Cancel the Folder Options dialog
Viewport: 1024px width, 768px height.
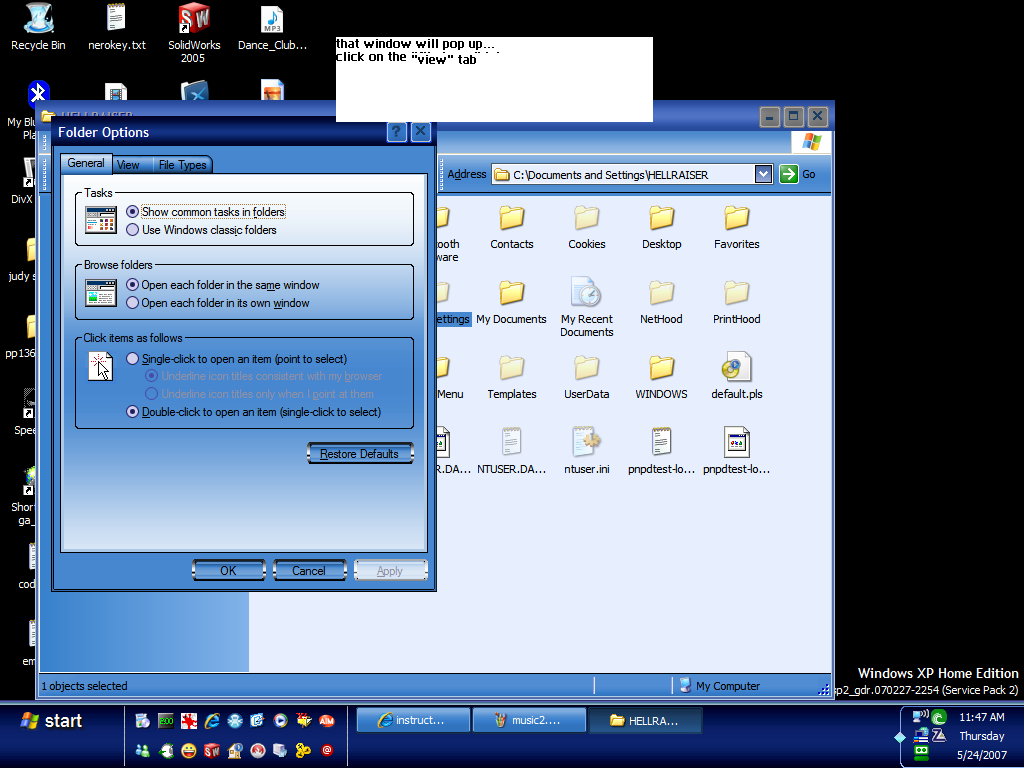pyautogui.click(x=310, y=570)
